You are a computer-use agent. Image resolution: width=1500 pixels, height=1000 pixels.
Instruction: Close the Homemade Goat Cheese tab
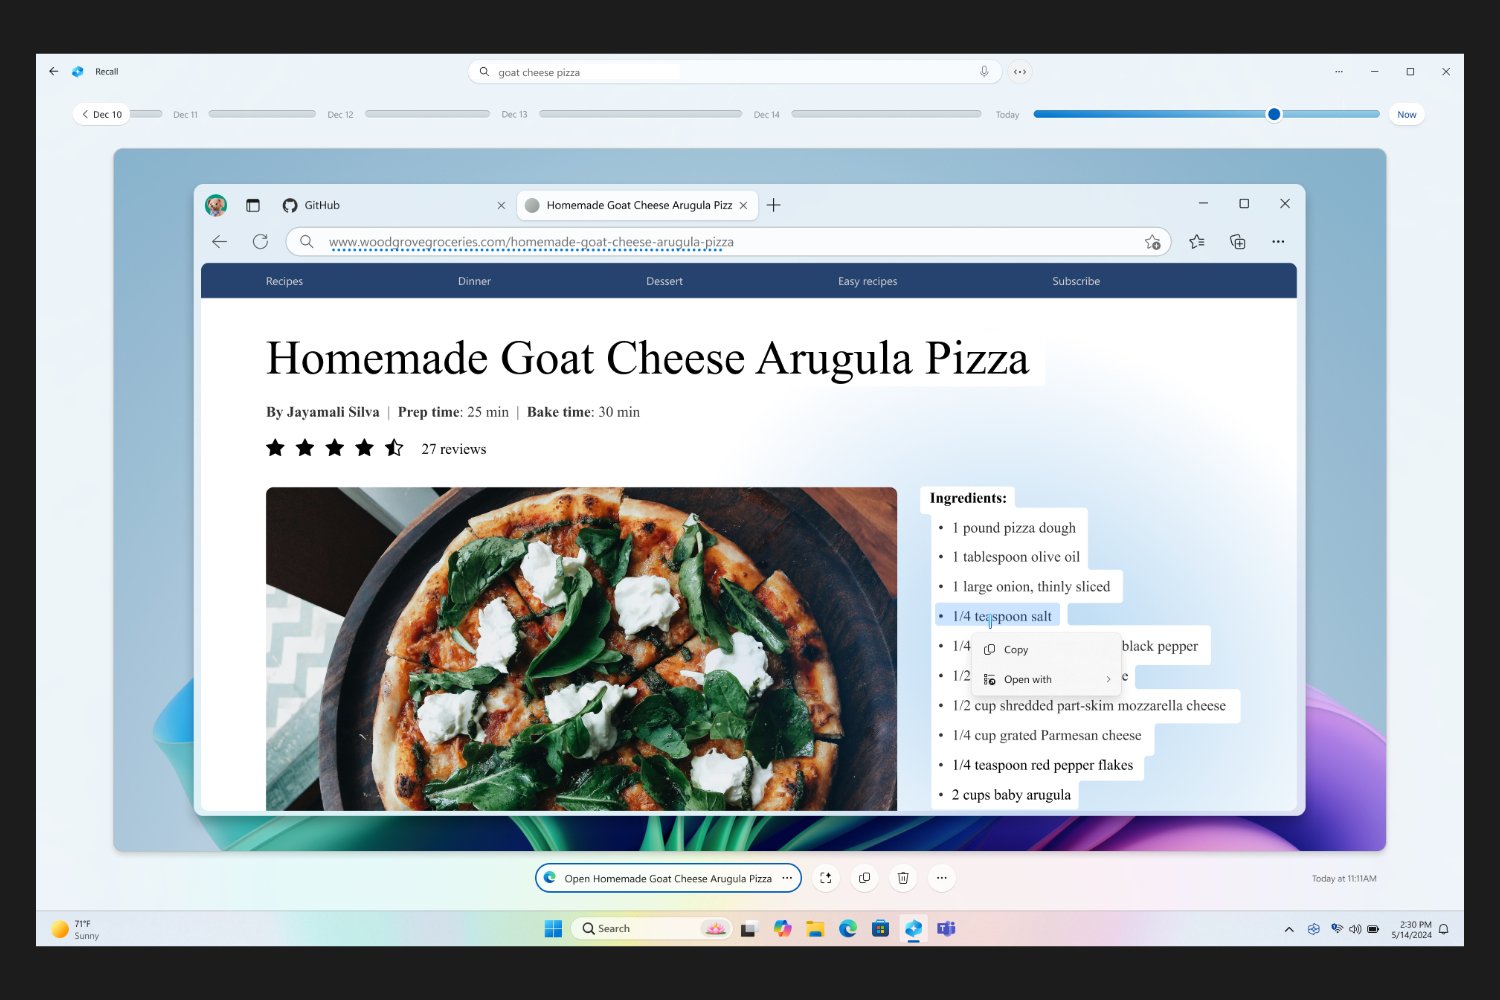click(743, 205)
